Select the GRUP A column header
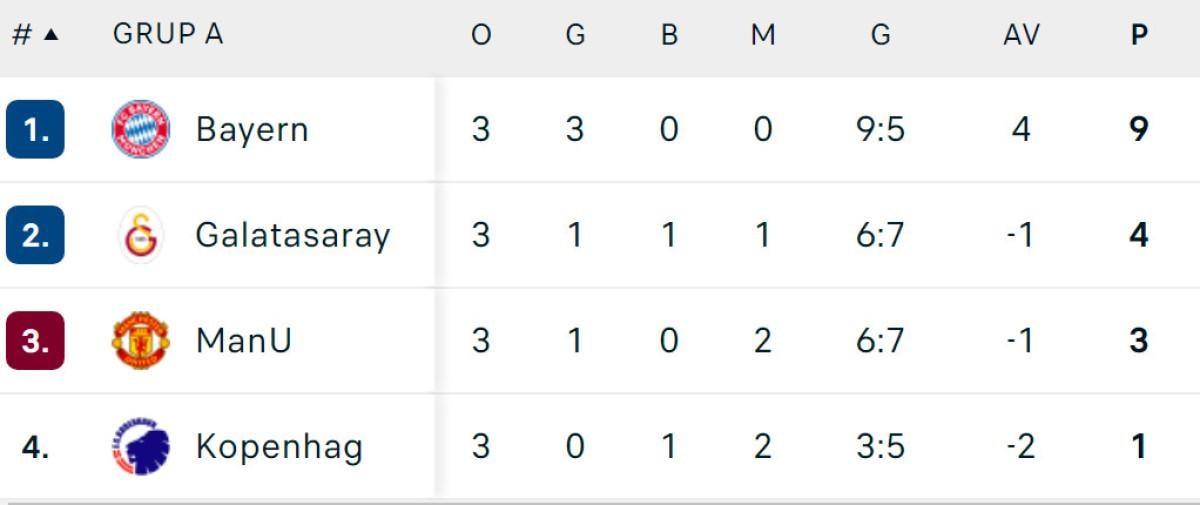This screenshot has width=1200, height=505. tap(168, 34)
